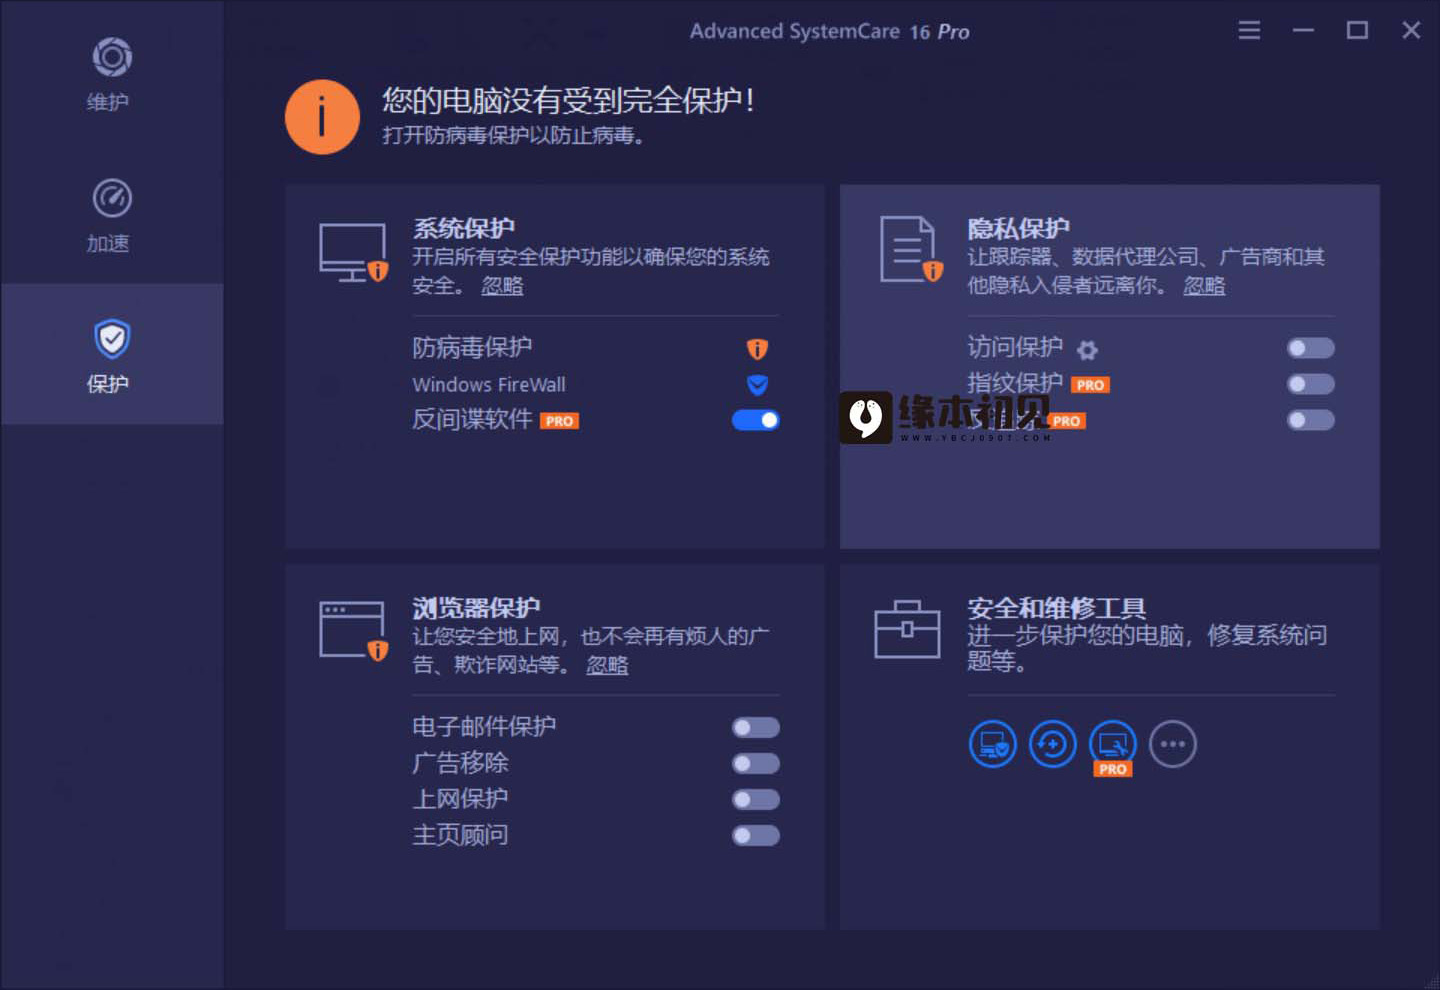This screenshot has width=1440, height=990.
Task: Click the PRO badge next to 反间谍软件
Action: coord(560,421)
